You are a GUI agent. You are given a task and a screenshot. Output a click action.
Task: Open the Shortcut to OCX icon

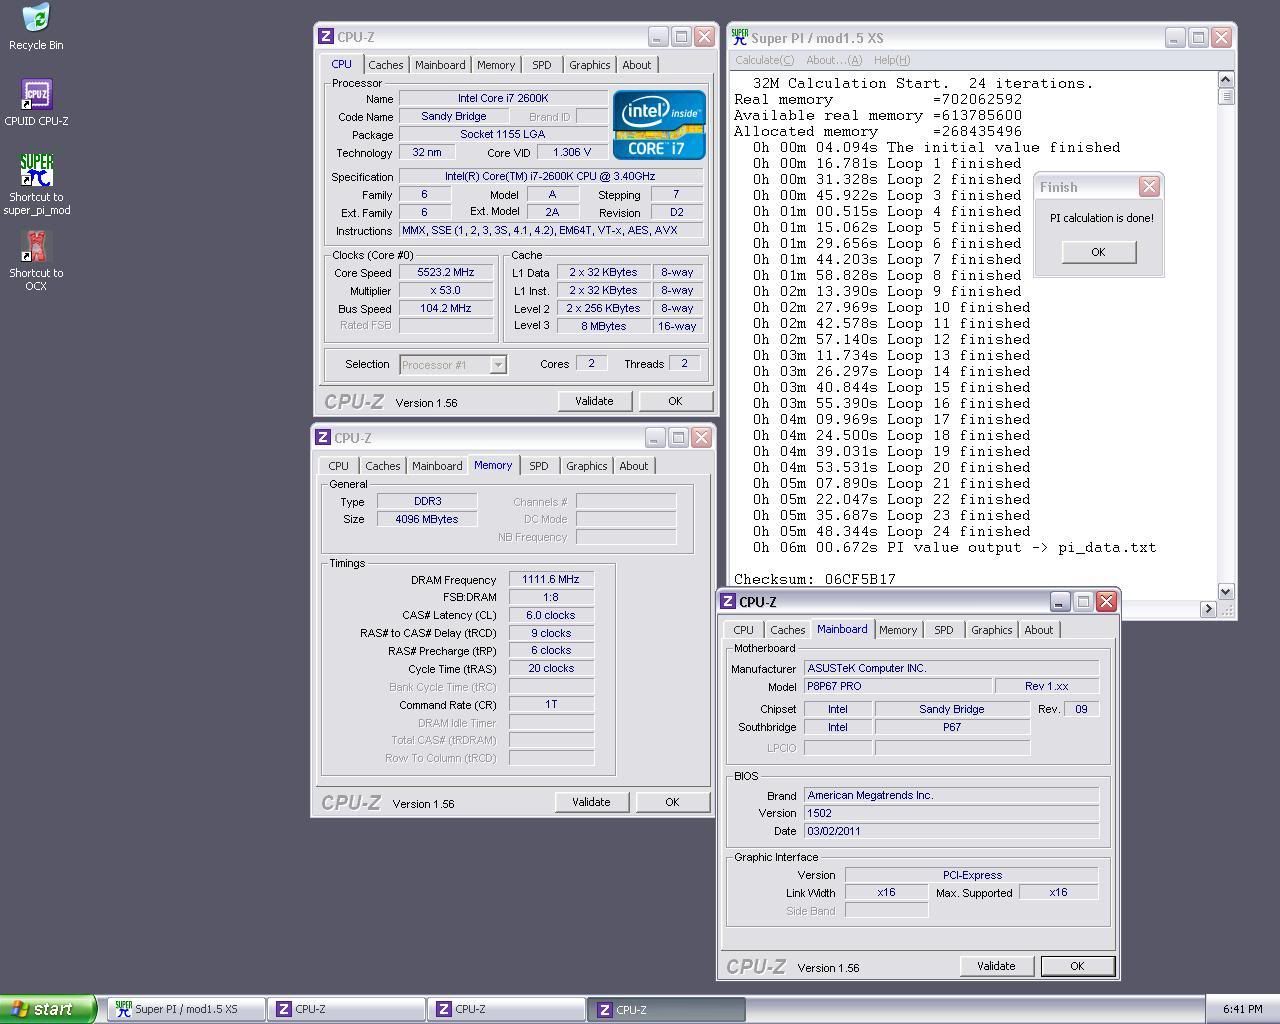pyautogui.click(x=36, y=248)
